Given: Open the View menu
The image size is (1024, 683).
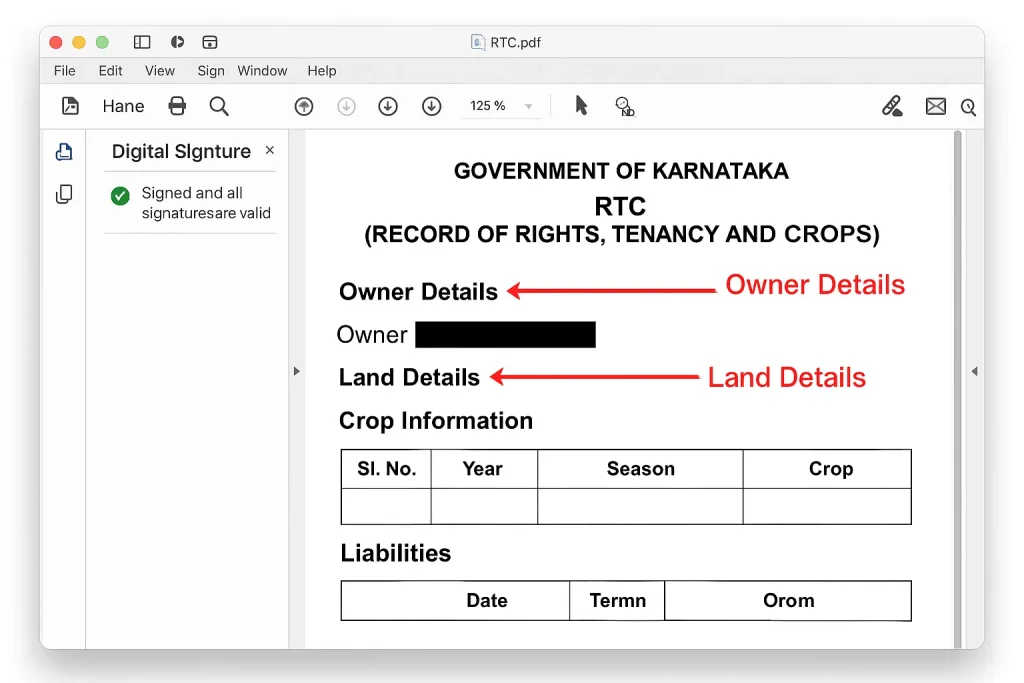Looking at the screenshot, I should (159, 71).
